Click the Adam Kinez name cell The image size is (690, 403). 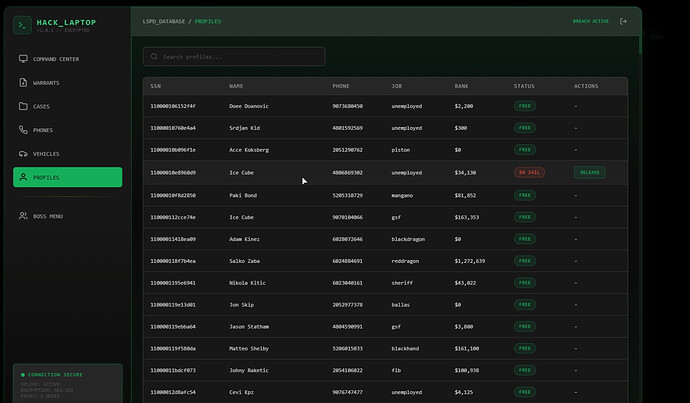(244, 239)
